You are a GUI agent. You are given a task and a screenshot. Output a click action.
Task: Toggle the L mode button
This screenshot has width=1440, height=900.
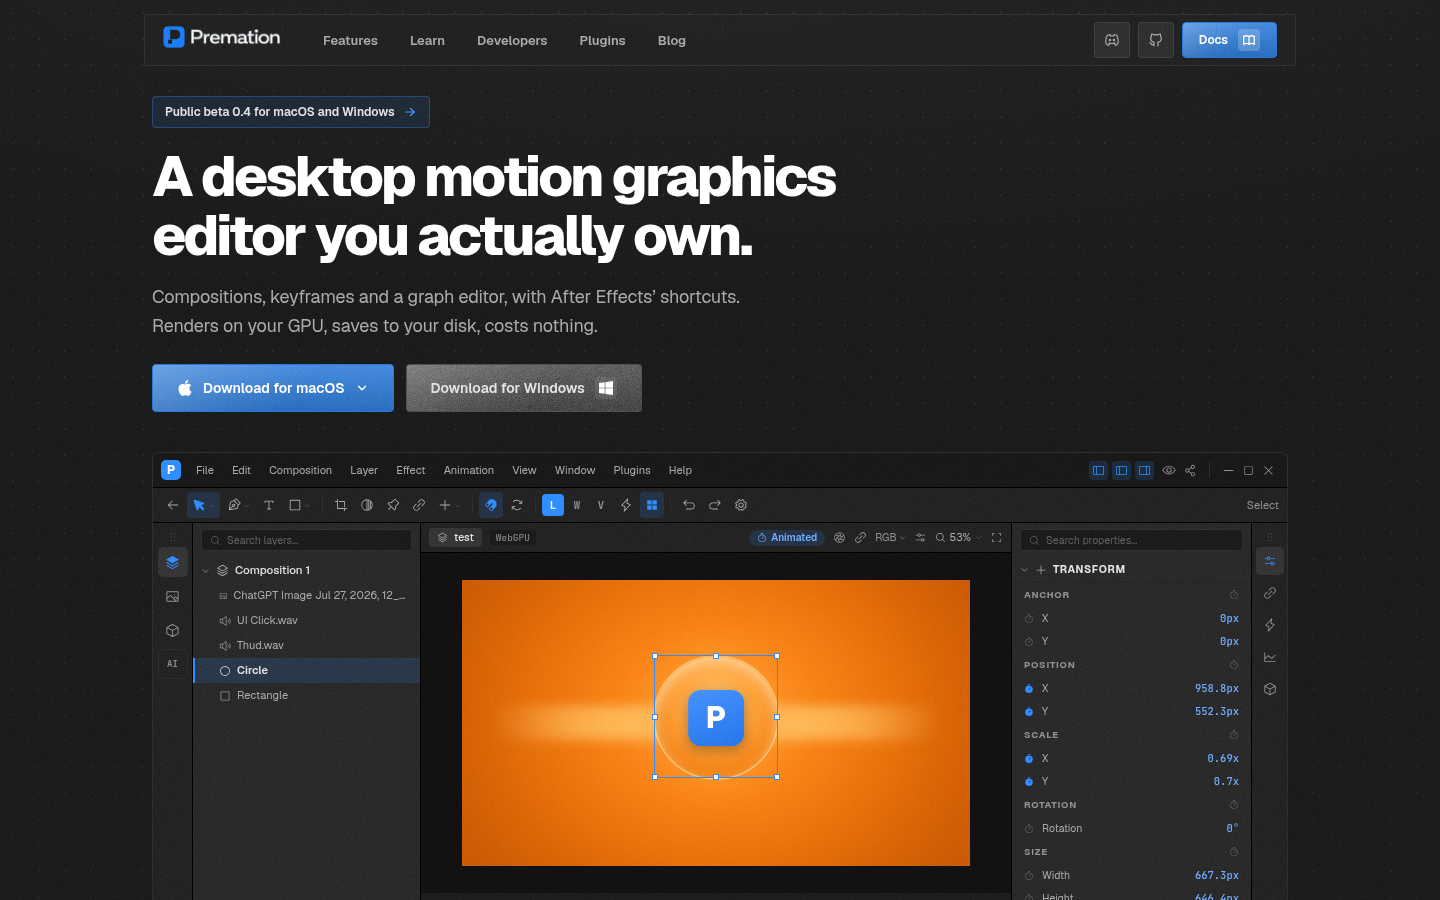tap(553, 505)
